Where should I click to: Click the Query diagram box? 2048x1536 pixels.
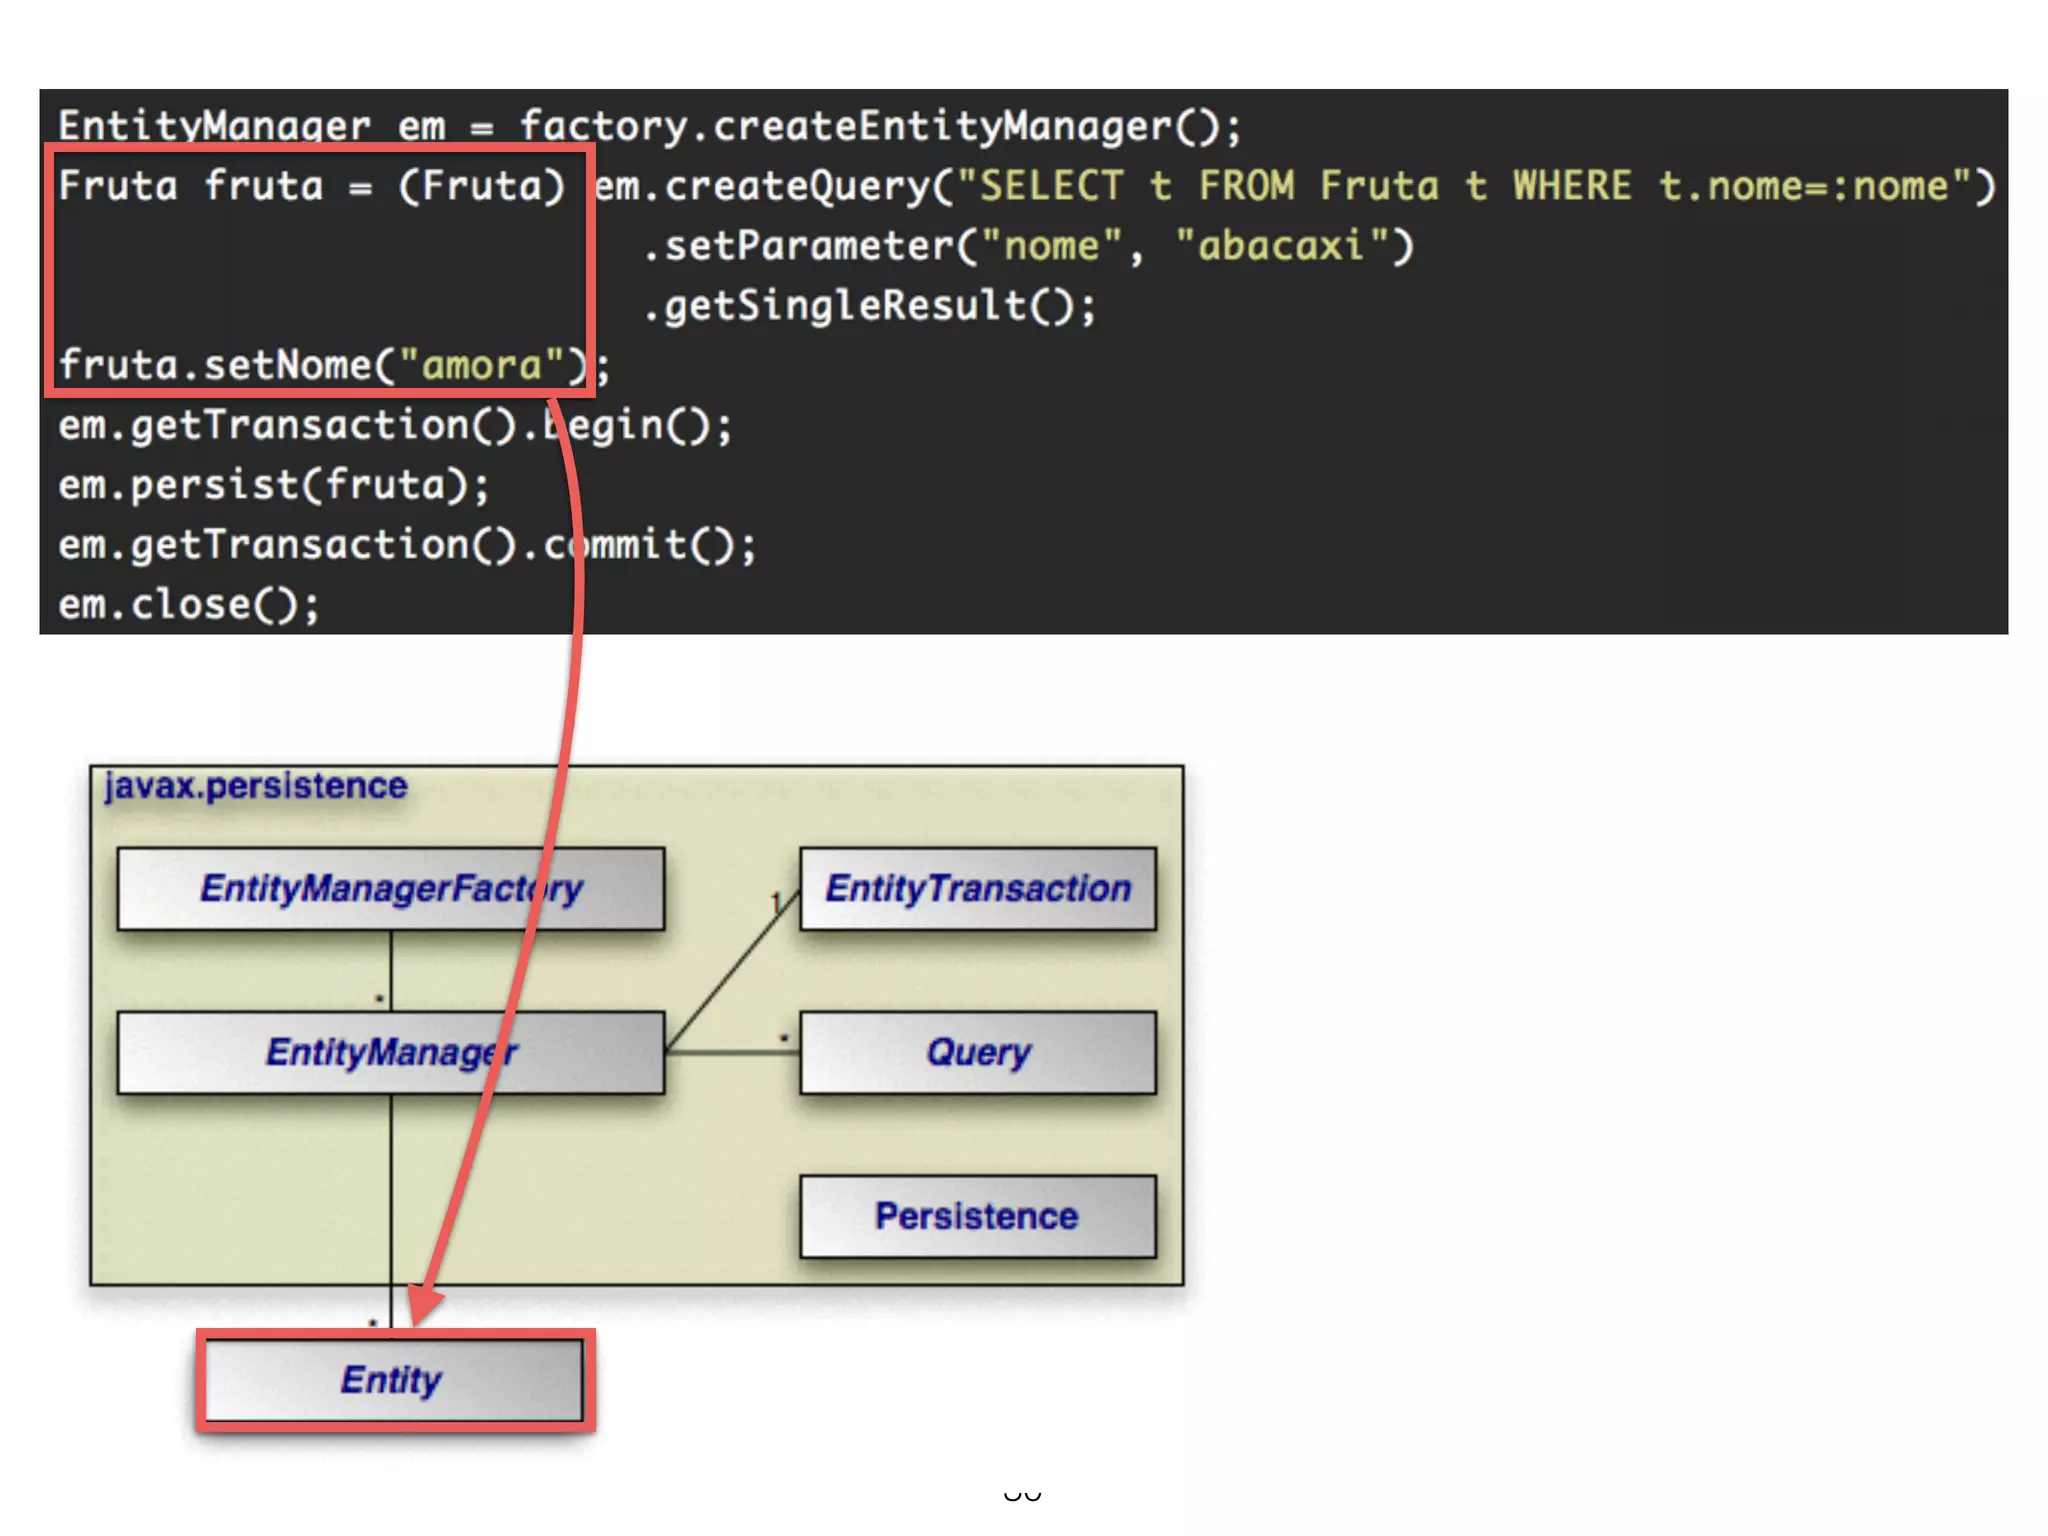tap(977, 1052)
